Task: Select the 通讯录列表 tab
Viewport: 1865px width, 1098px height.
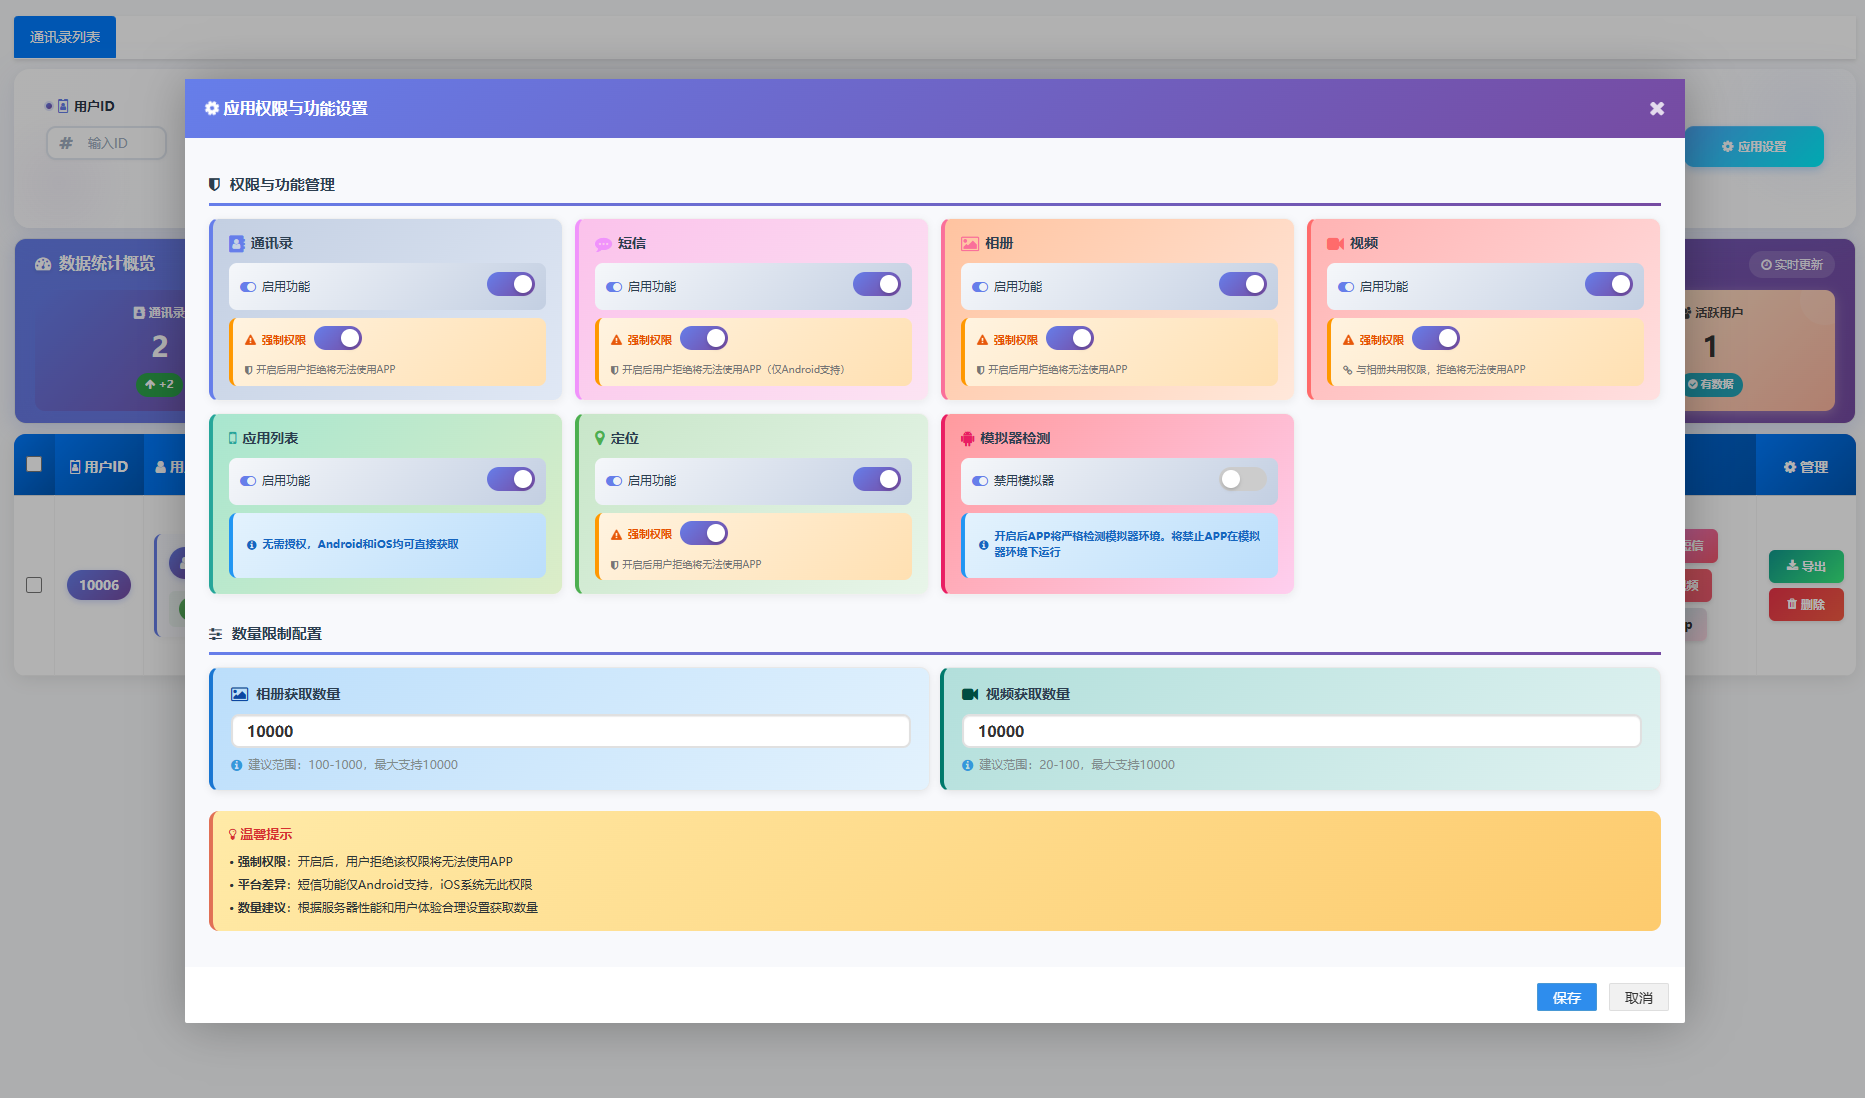Action: pyautogui.click(x=65, y=37)
